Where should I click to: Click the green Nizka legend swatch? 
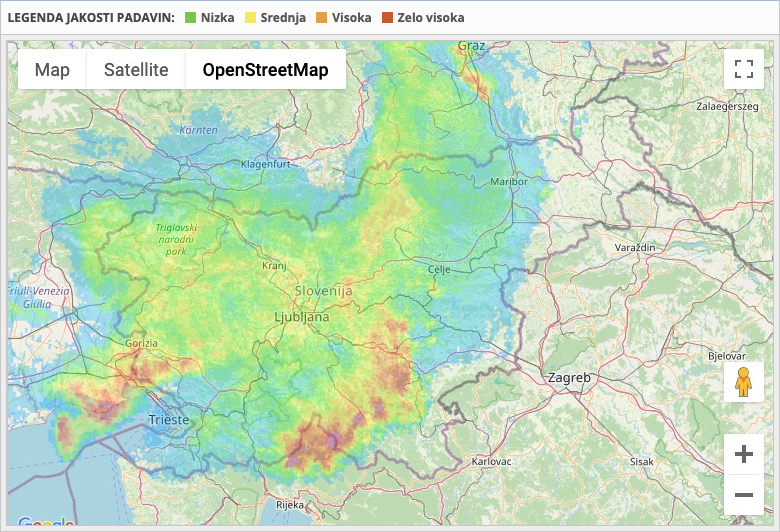point(190,18)
